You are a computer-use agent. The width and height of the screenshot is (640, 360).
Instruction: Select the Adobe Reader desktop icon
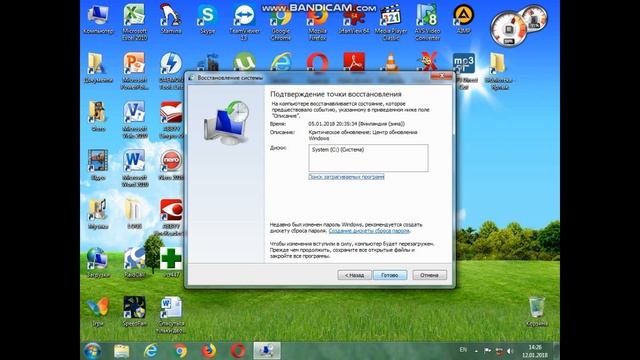[x=354, y=62]
